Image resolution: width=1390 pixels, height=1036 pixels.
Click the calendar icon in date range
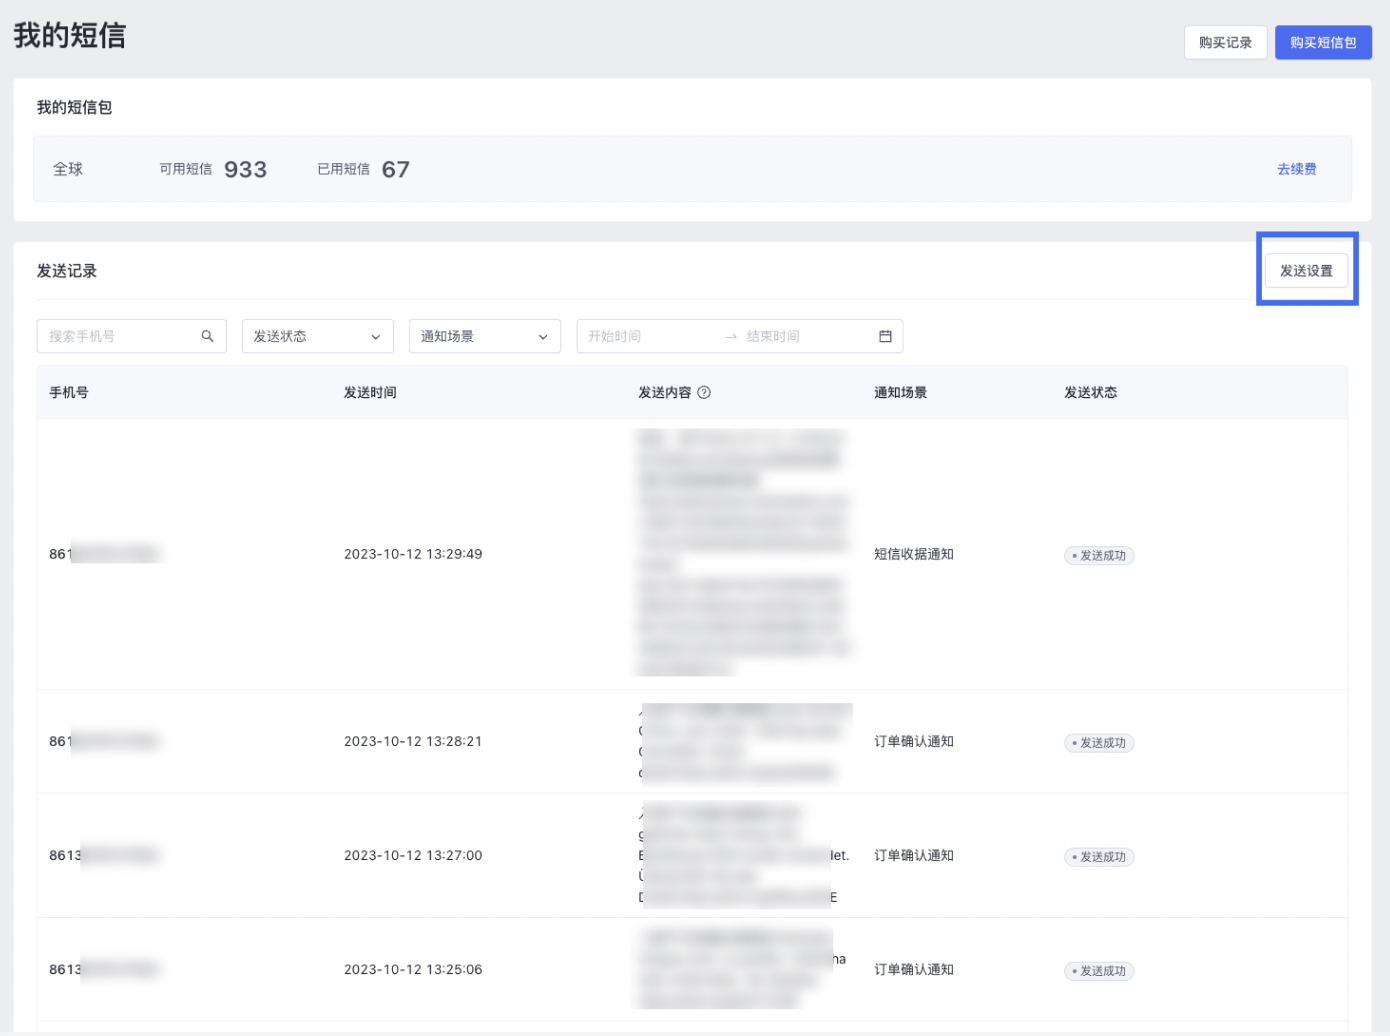[x=885, y=336]
